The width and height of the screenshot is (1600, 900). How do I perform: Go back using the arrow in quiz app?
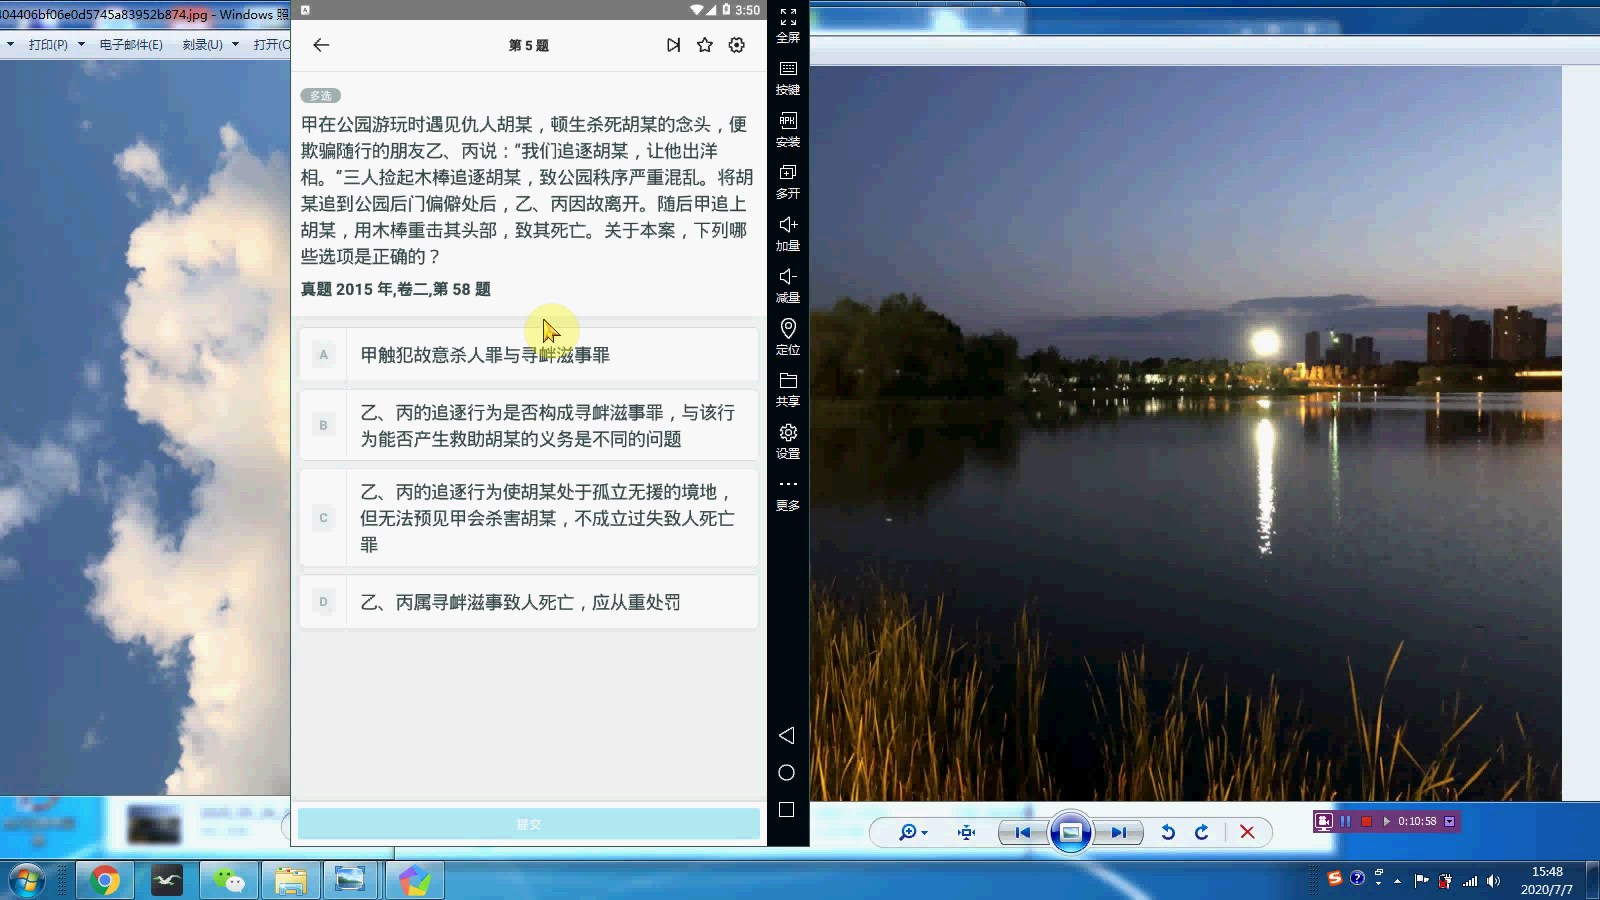click(x=321, y=45)
